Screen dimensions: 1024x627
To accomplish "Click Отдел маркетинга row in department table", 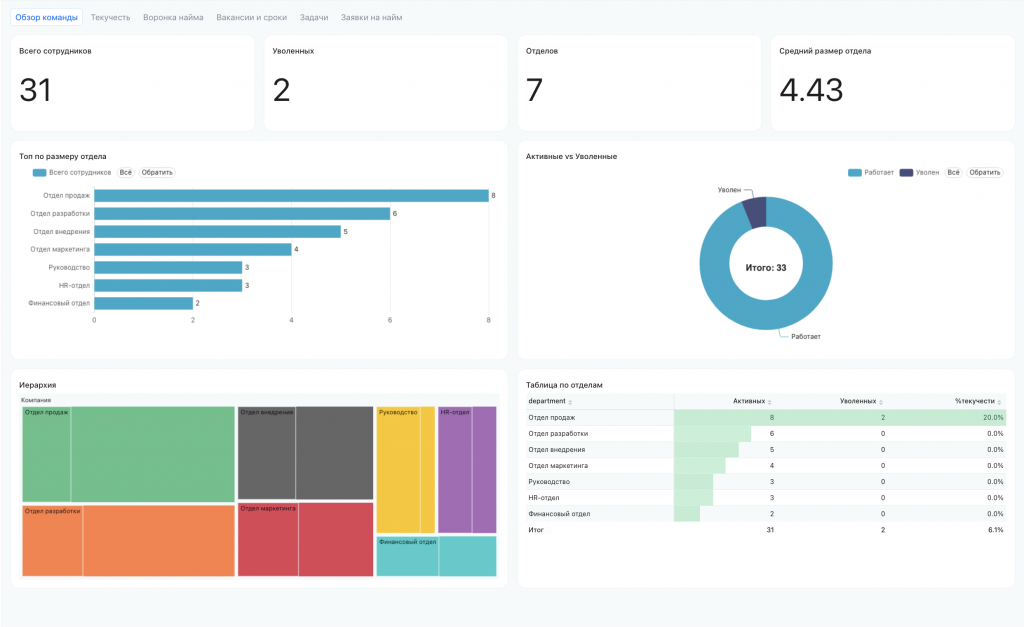I will coord(766,466).
